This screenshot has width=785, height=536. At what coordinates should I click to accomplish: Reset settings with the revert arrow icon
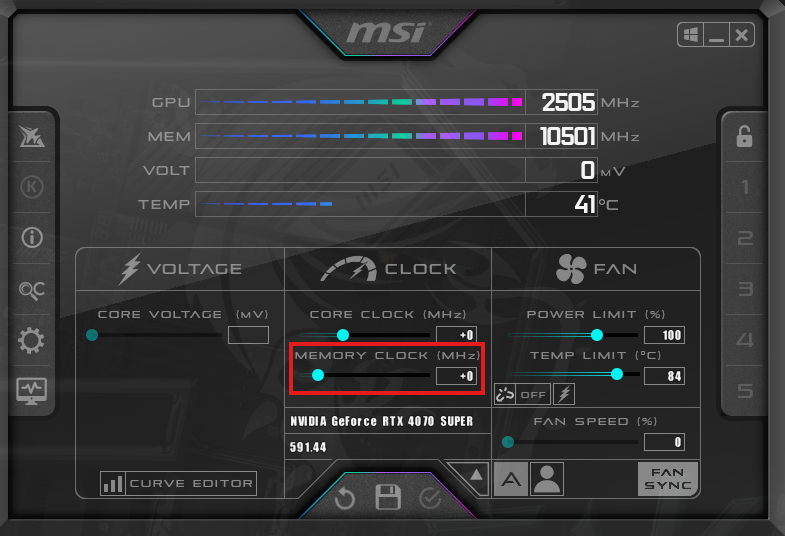pyautogui.click(x=345, y=498)
